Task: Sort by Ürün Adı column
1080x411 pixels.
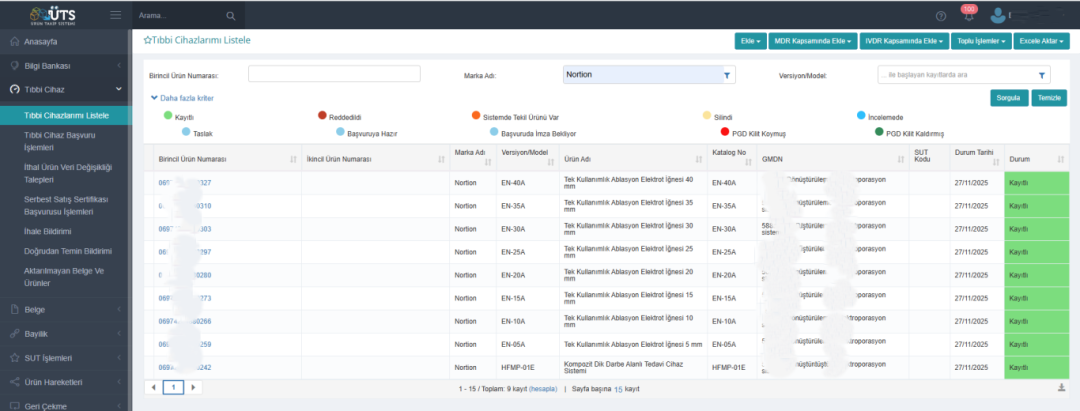Action: click(x=699, y=160)
